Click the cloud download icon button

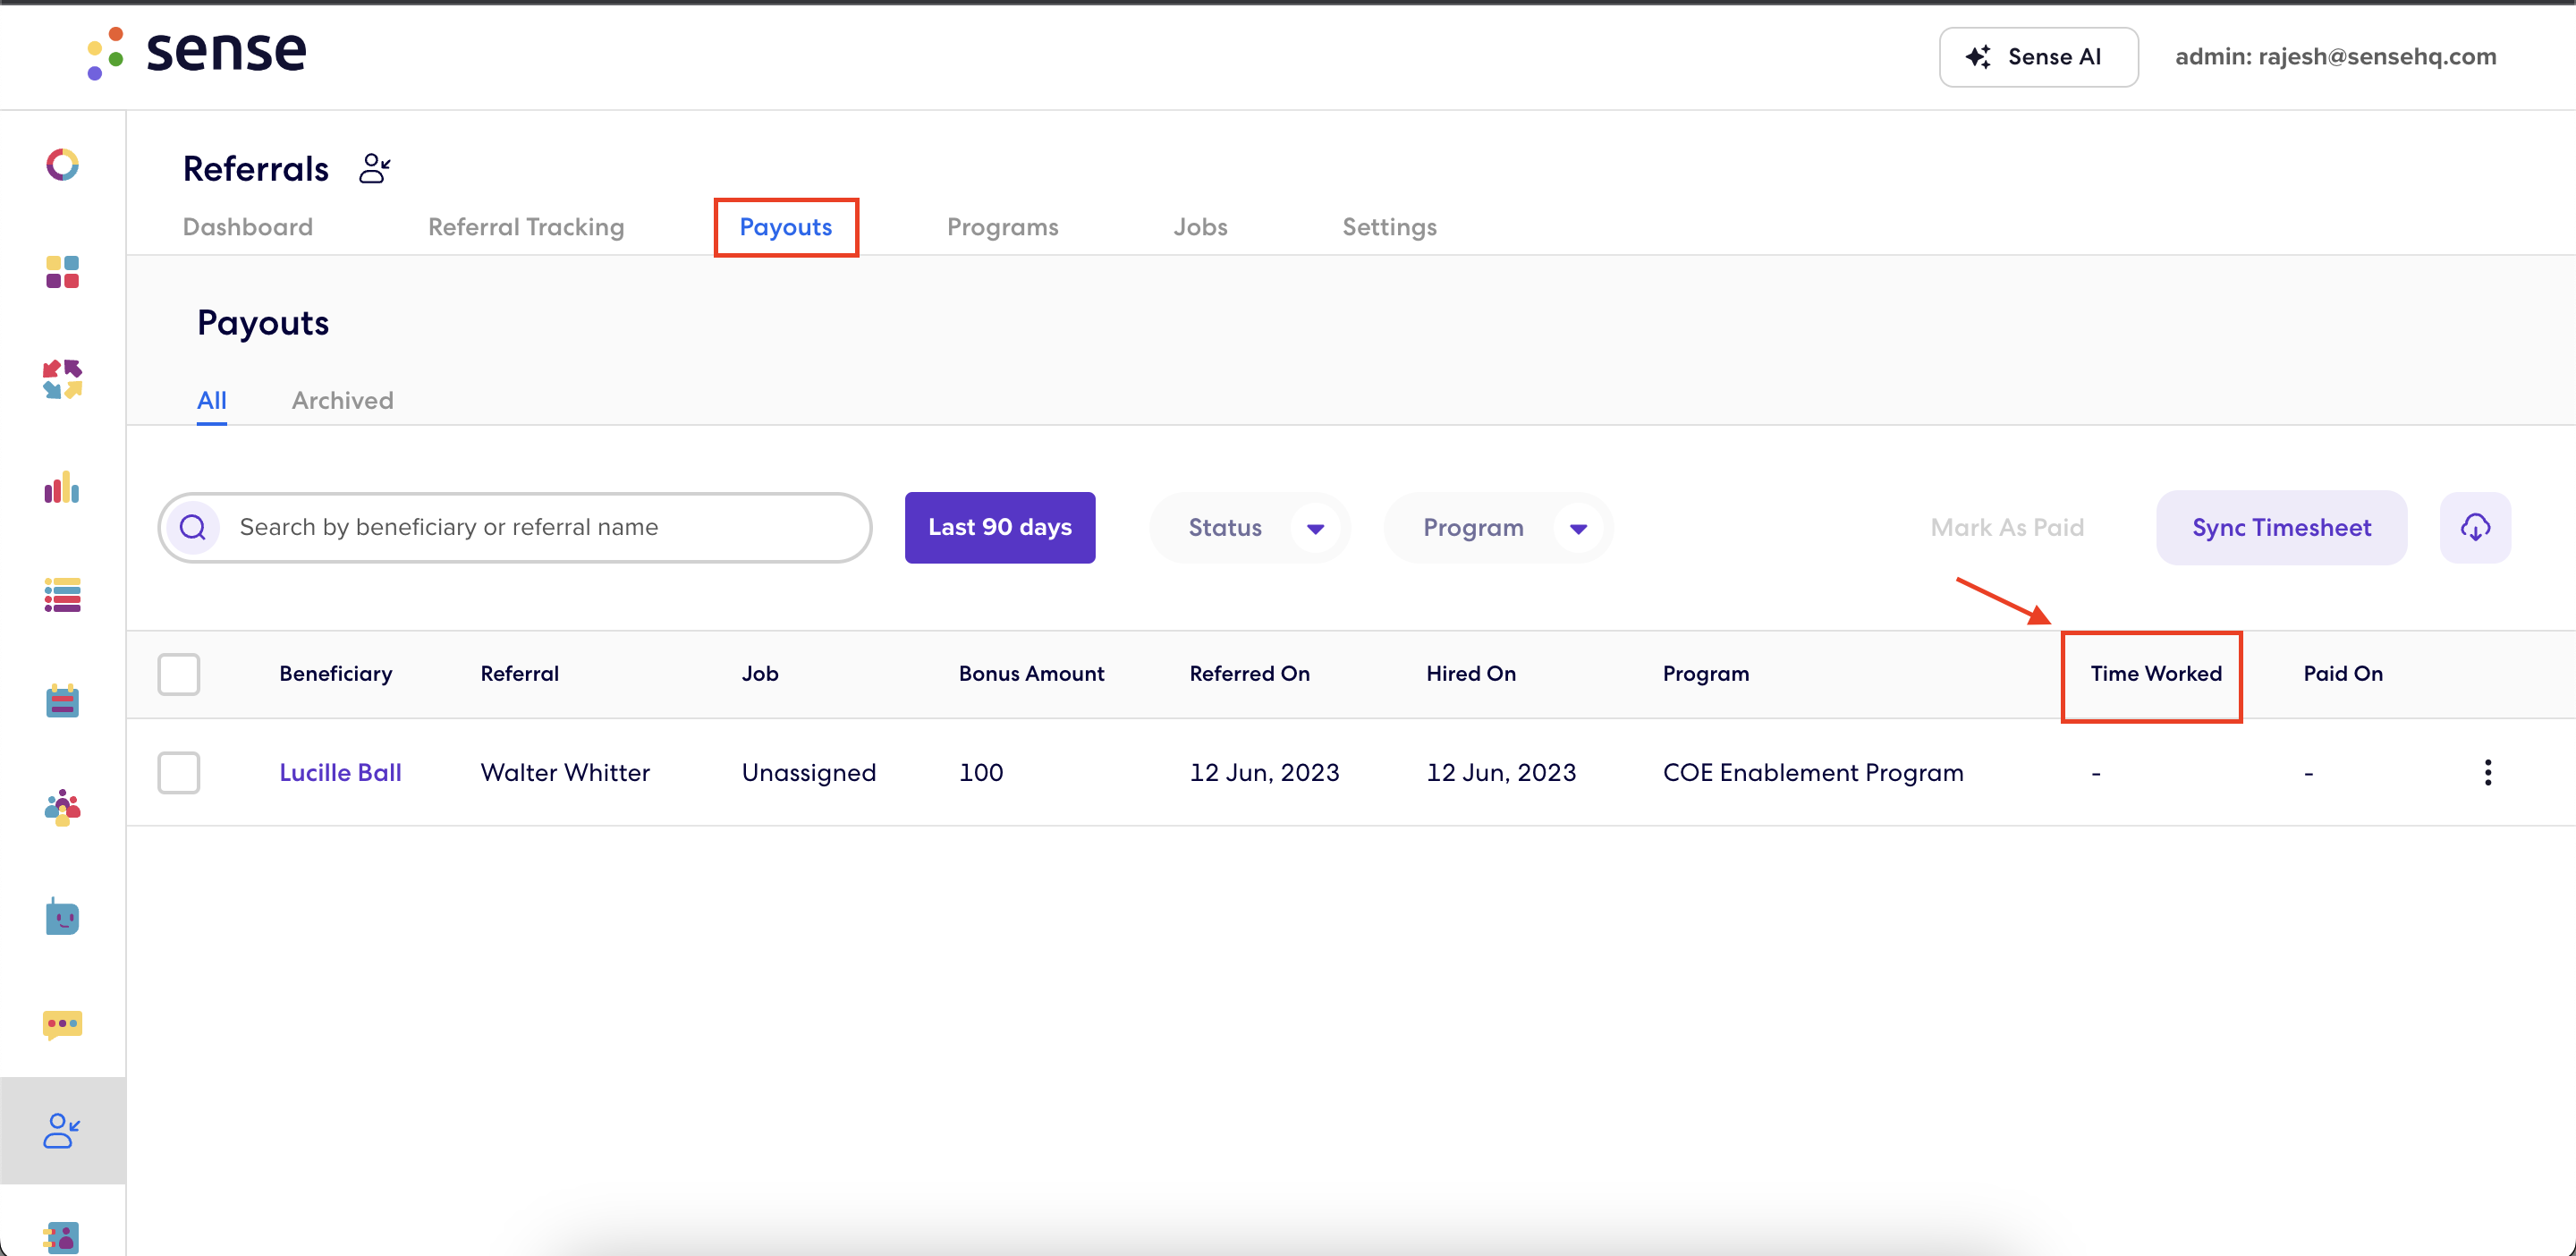(2475, 527)
